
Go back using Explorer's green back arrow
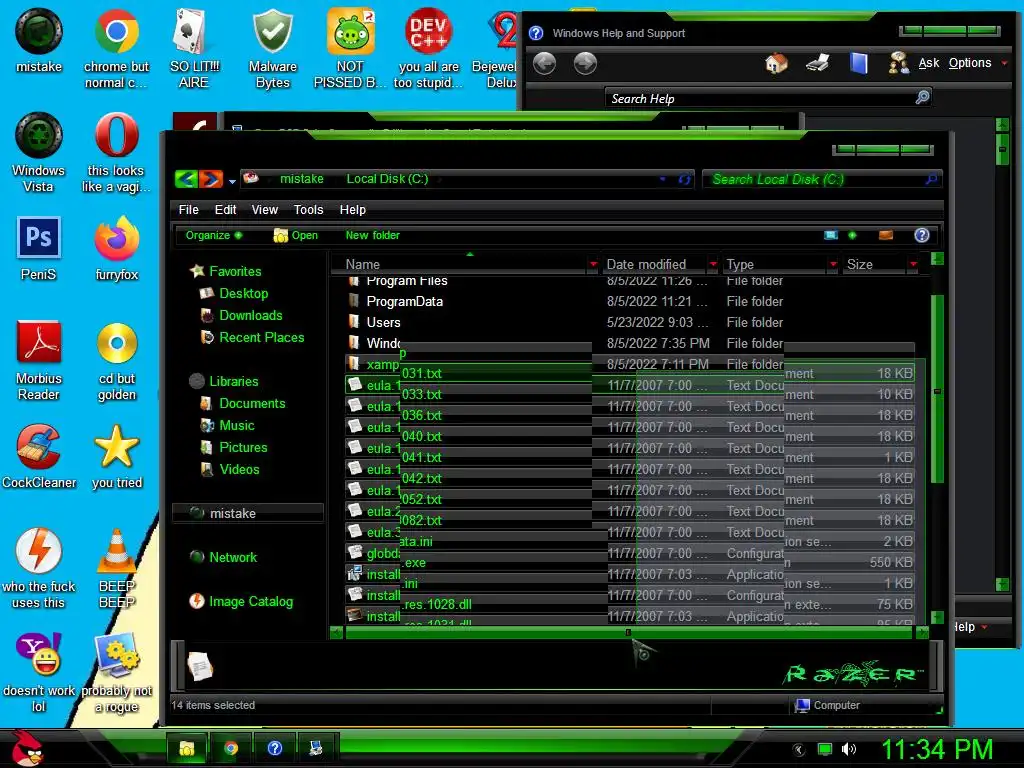pyautogui.click(x=186, y=179)
